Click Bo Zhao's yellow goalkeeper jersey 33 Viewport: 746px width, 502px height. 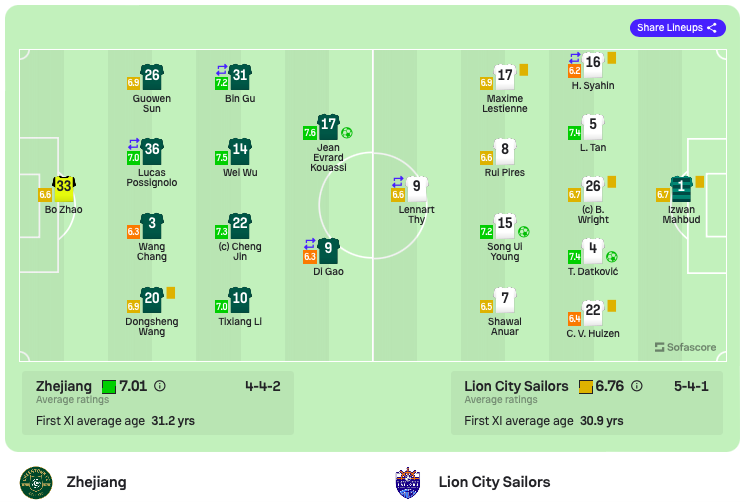coord(64,188)
